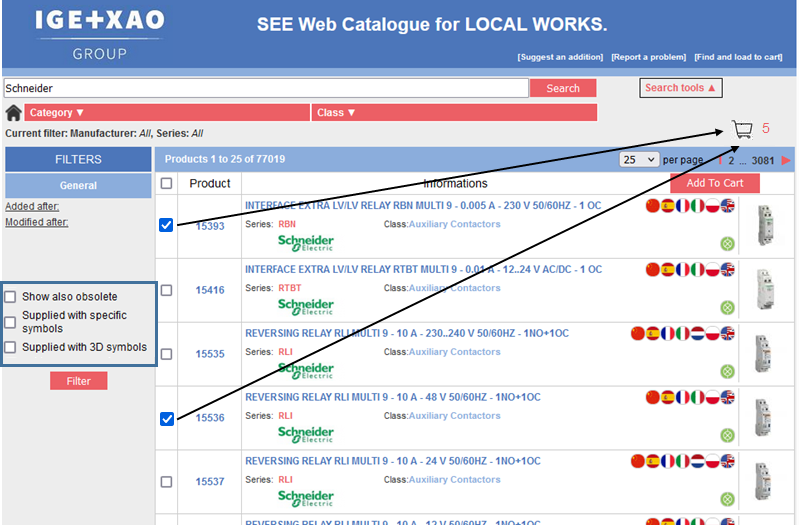
Task: Go to last page 3081
Action: click(763, 161)
